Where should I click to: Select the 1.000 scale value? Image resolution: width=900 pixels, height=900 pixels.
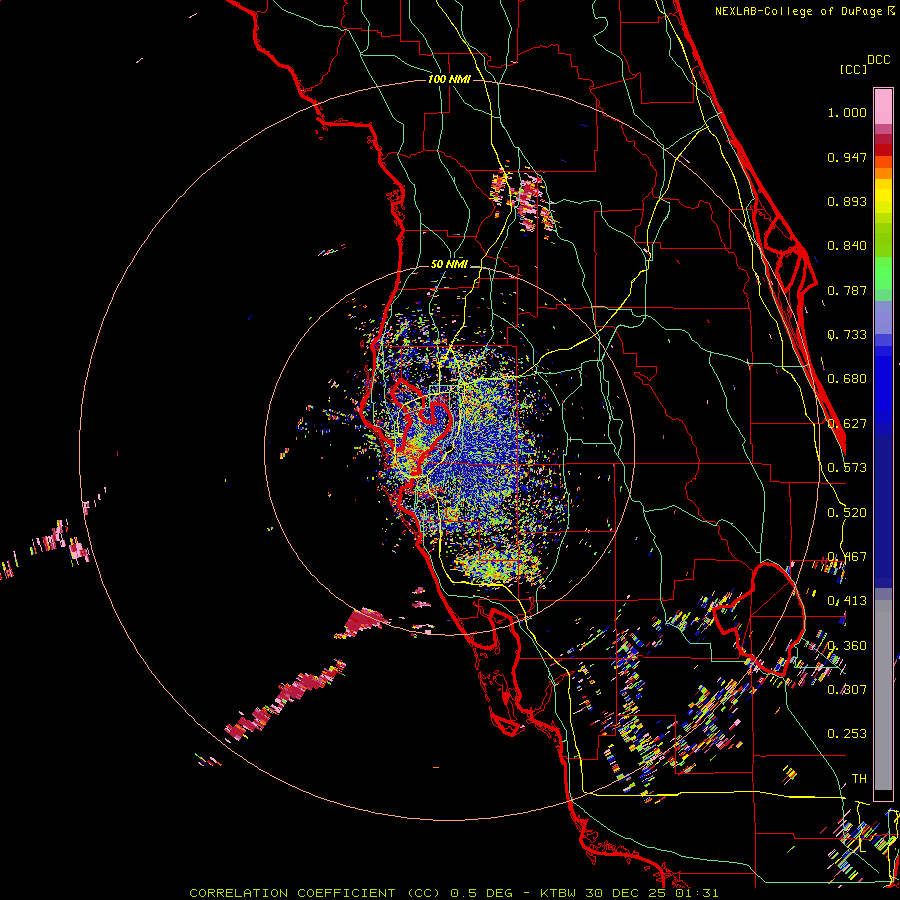click(847, 112)
